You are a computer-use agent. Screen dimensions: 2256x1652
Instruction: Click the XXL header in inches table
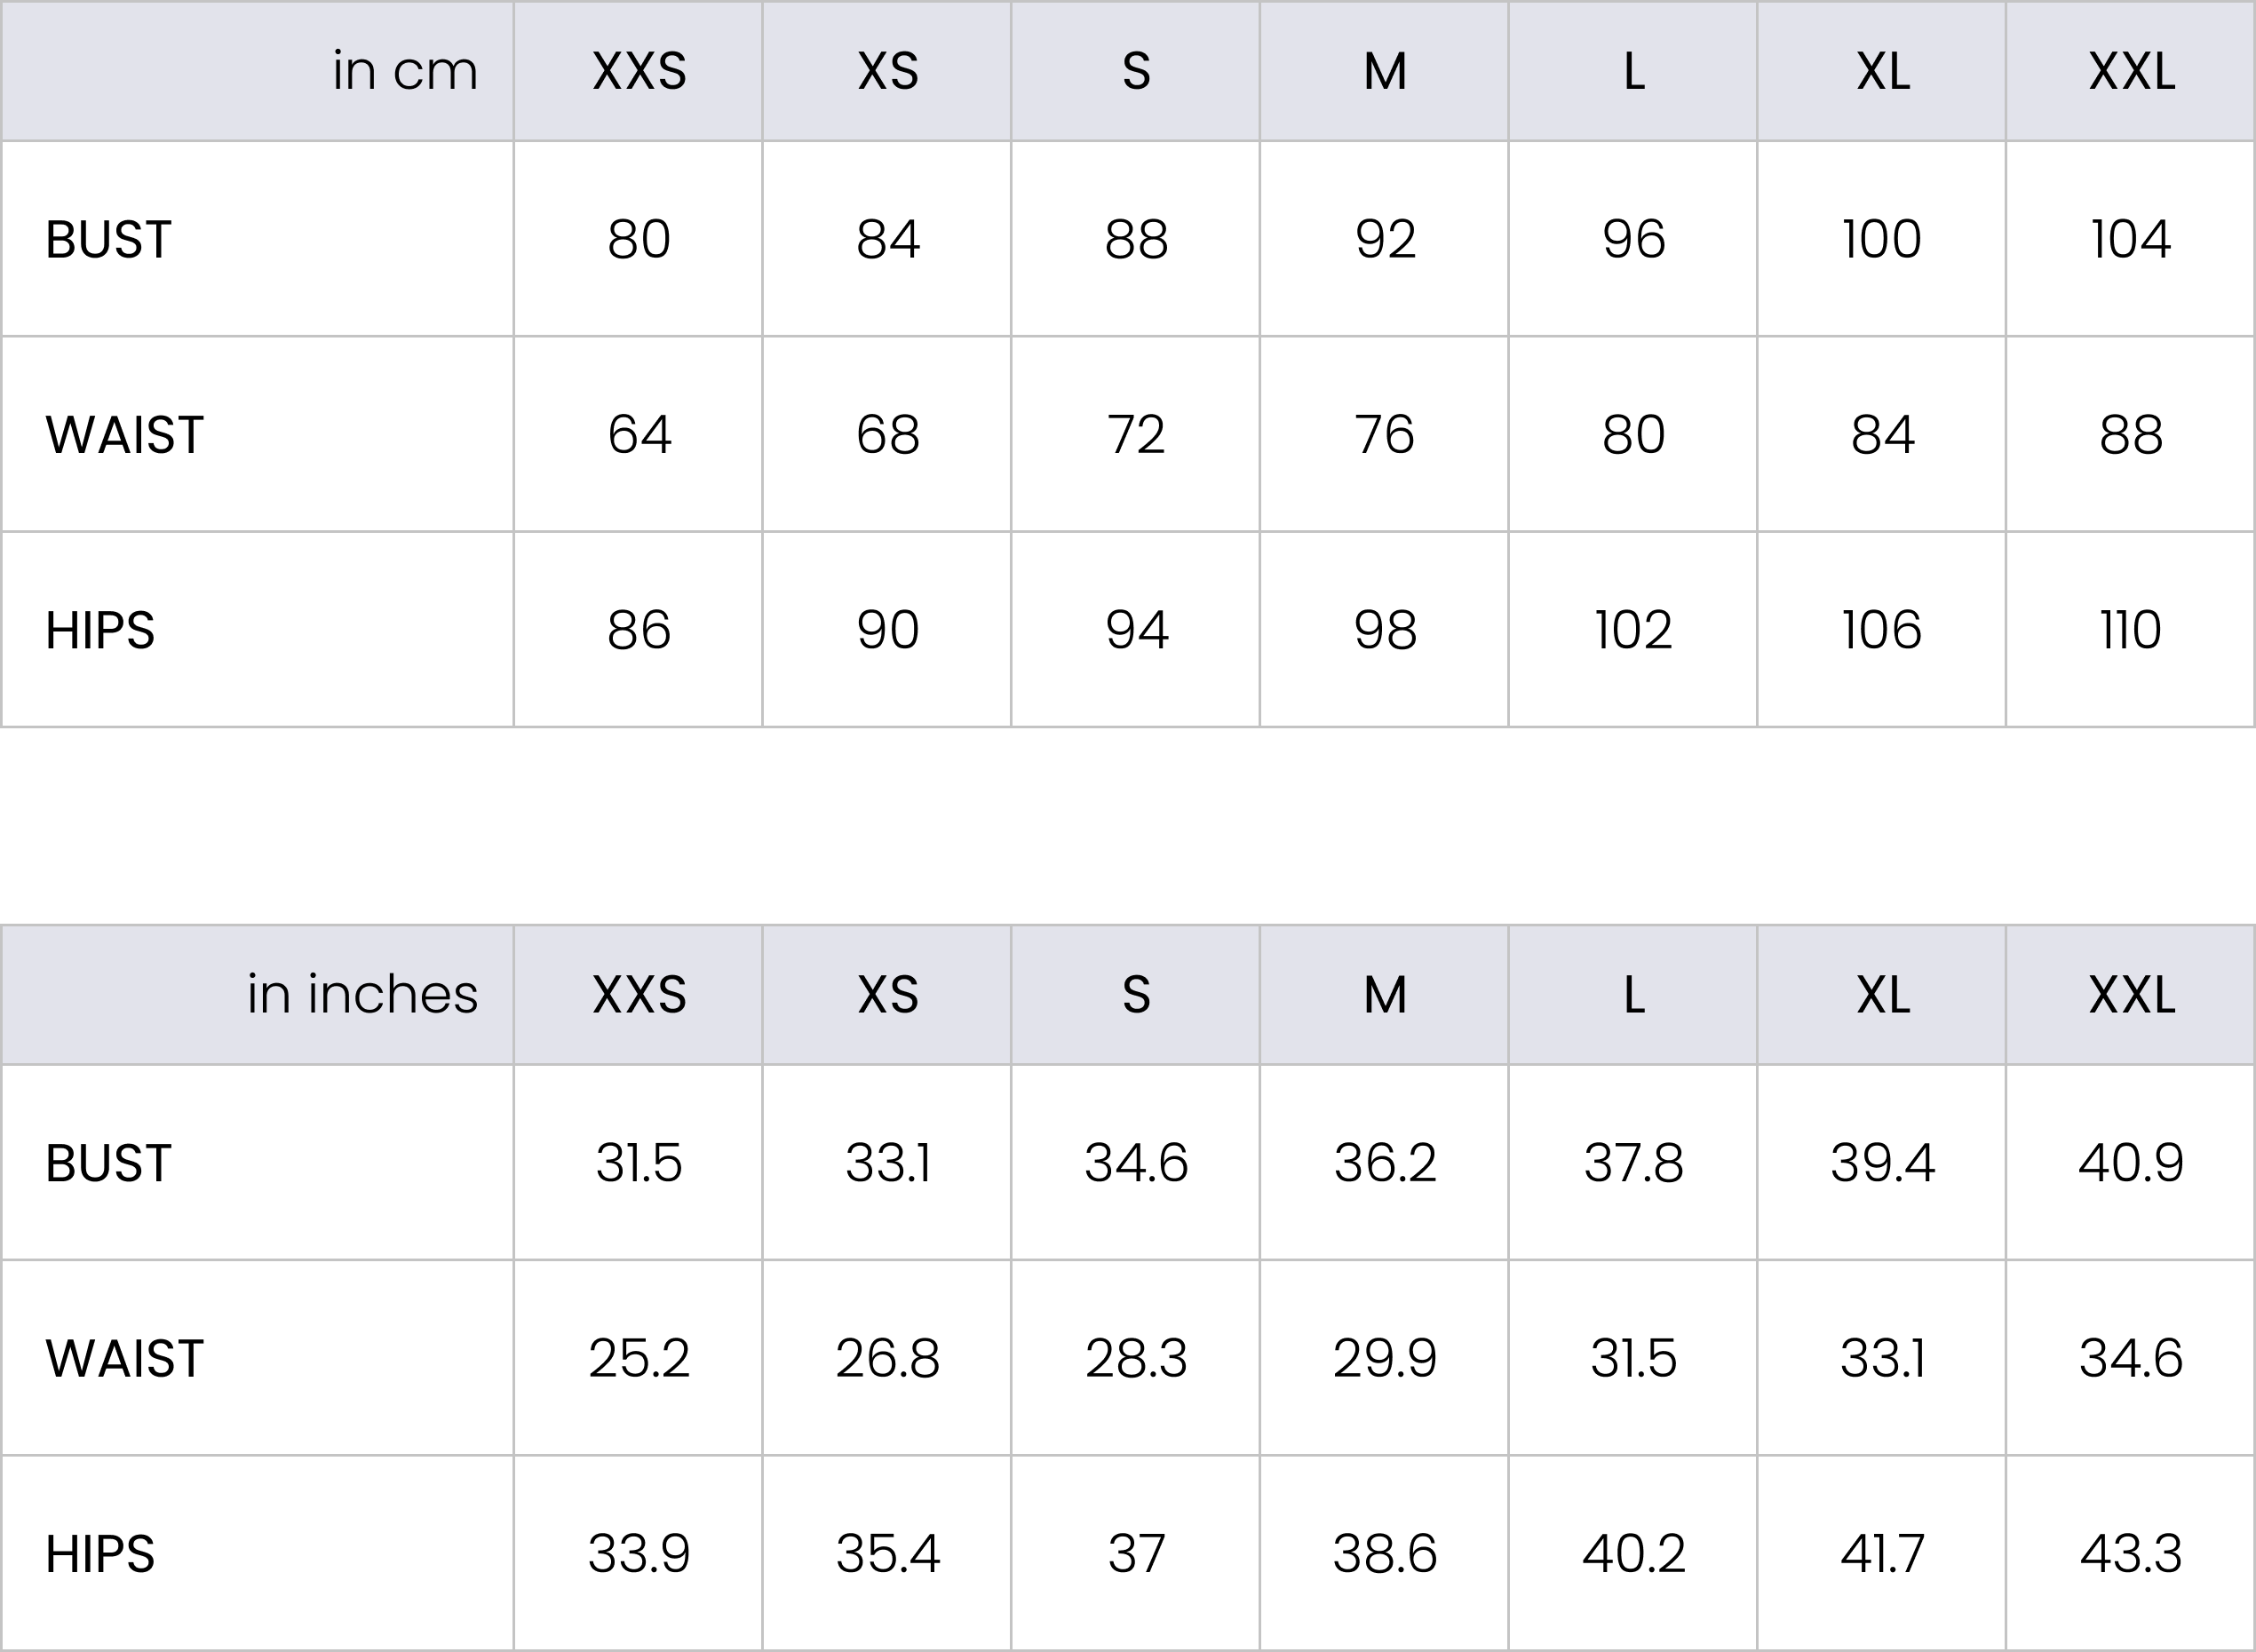pos(2131,994)
